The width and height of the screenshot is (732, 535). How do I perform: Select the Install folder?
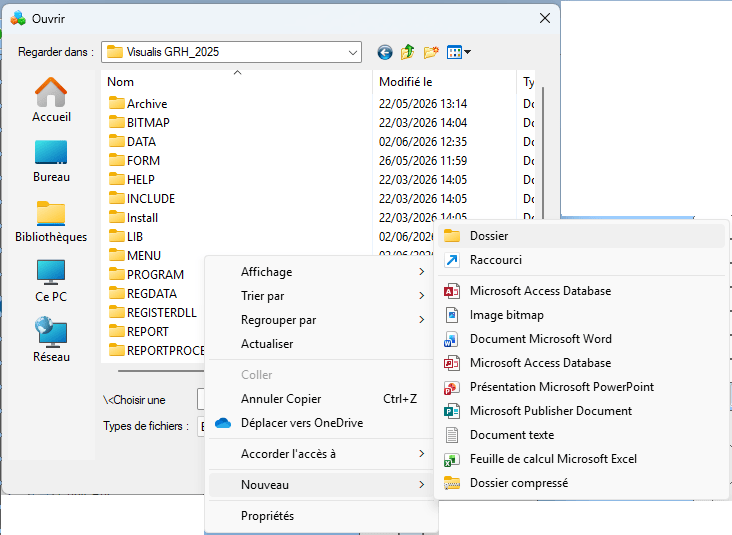tap(134, 218)
